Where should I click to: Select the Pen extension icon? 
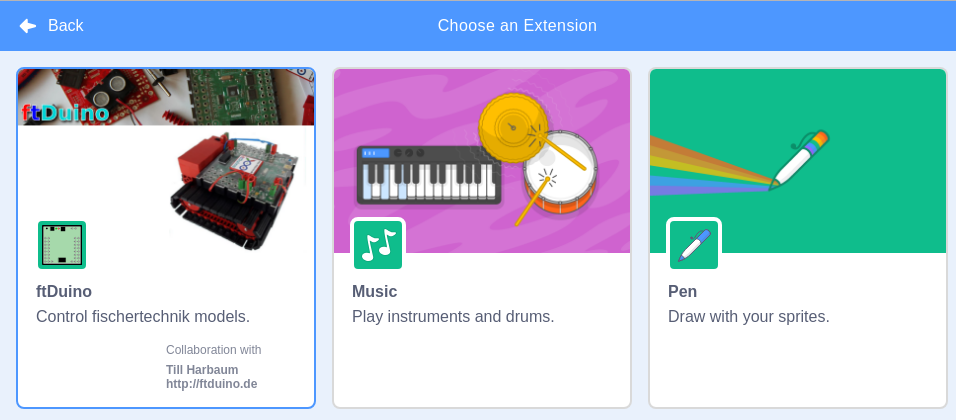694,245
